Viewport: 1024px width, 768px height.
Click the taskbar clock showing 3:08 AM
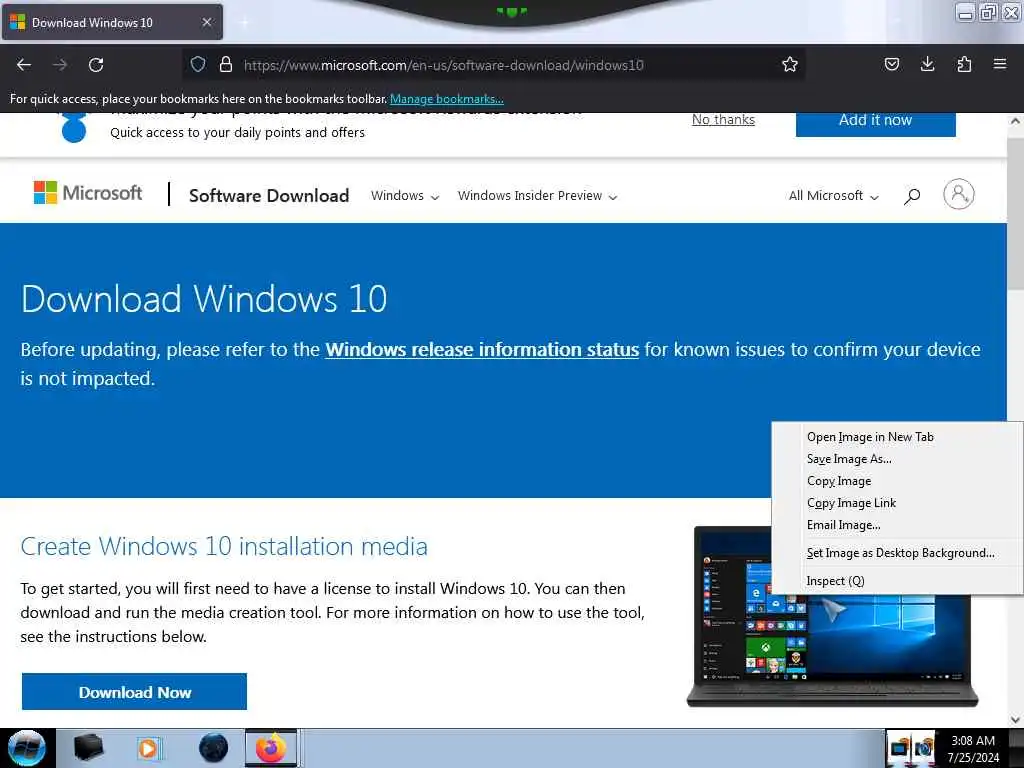tap(973, 749)
